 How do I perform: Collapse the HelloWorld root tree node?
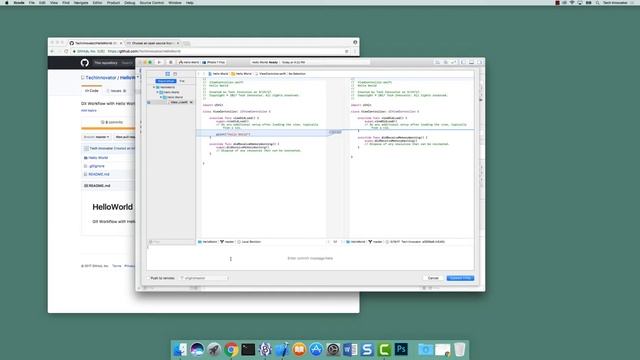tap(154, 87)
